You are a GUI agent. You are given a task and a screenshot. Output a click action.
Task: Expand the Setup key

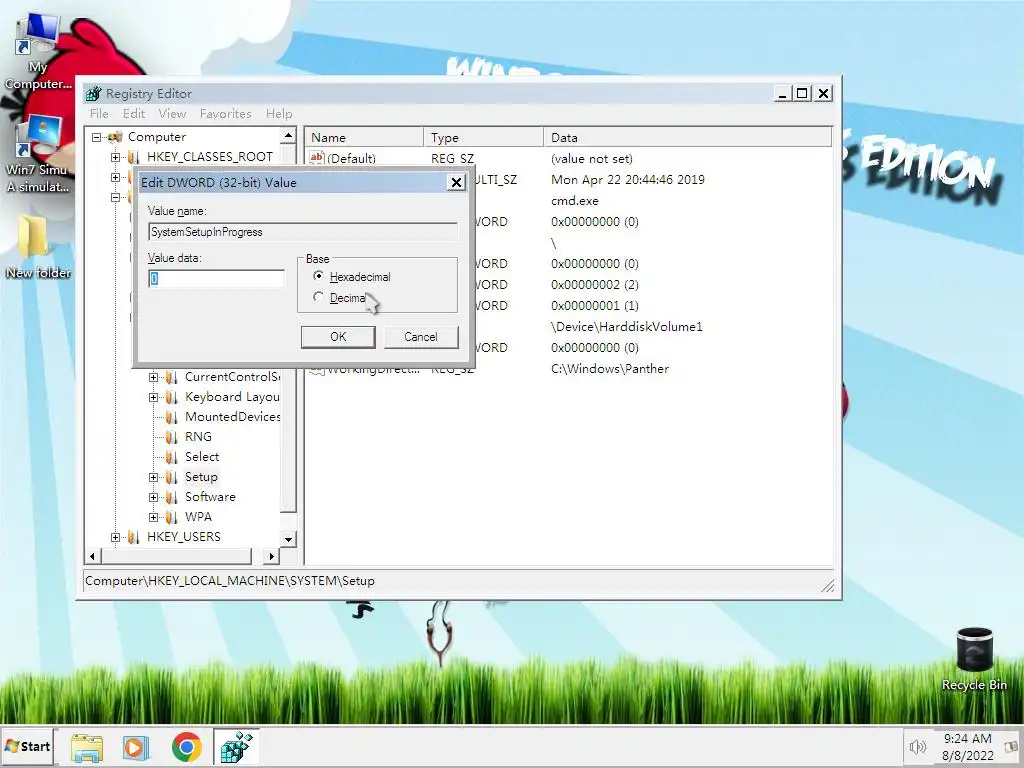pos(153,477)
